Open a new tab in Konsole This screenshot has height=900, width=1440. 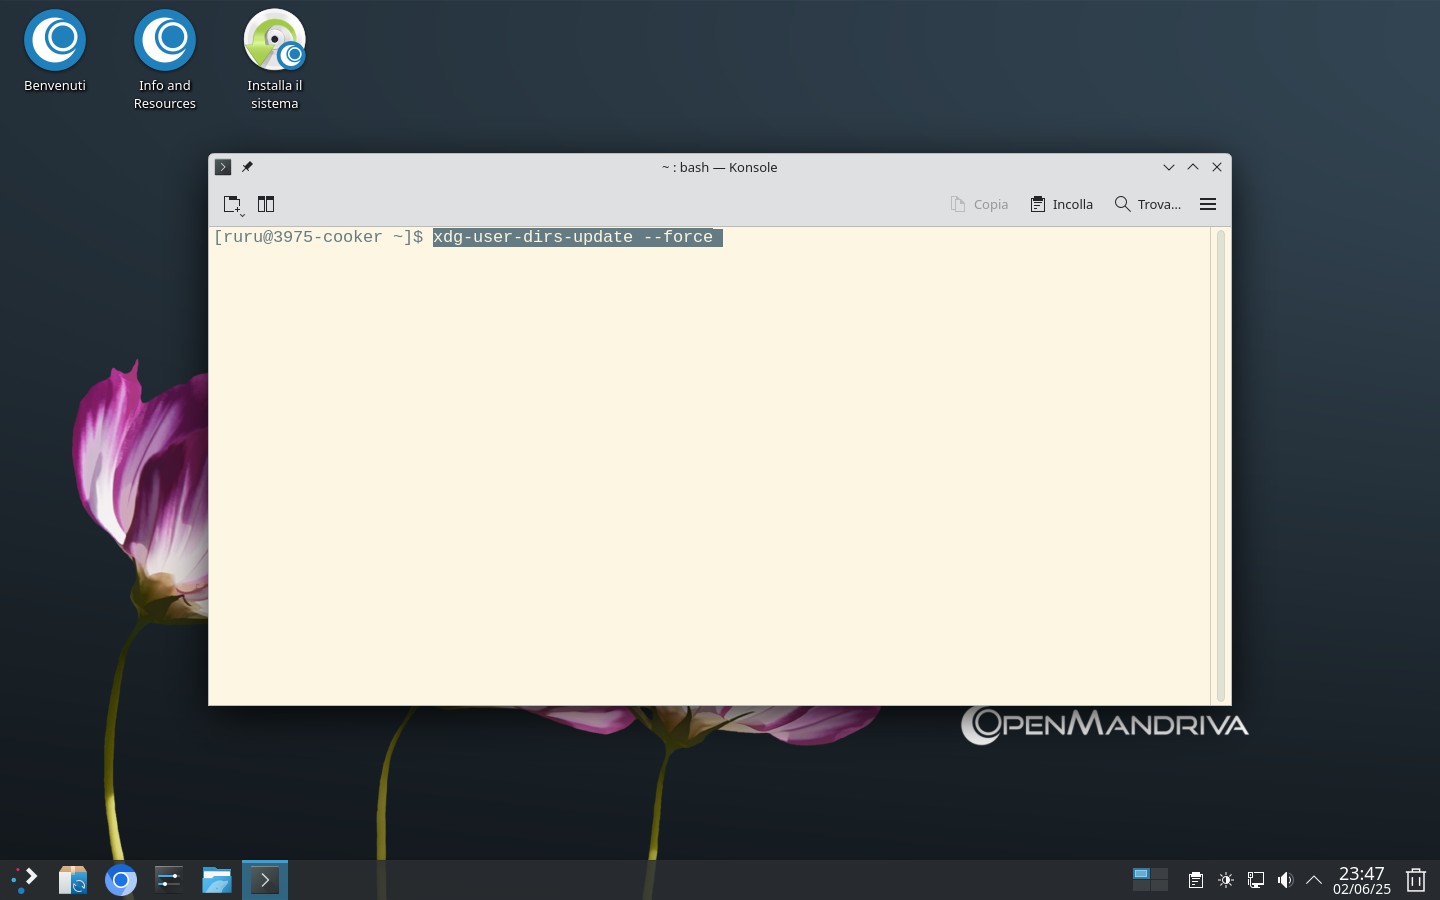233,204
